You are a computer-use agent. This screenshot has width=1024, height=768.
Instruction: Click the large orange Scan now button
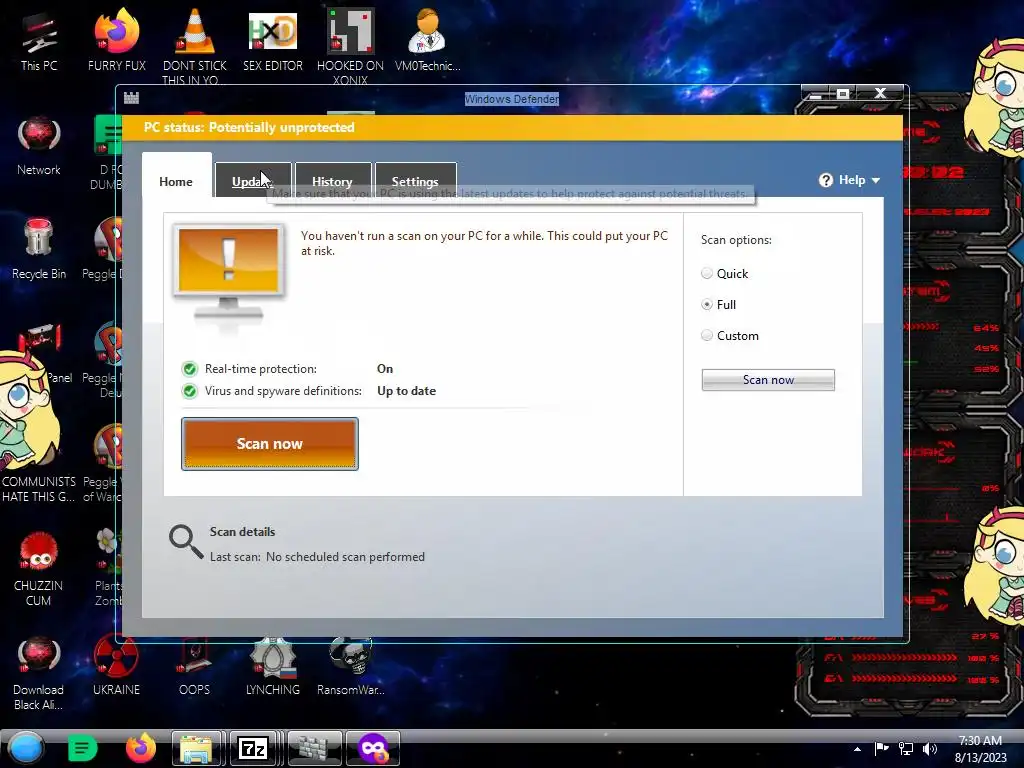(x=270, y=444)
